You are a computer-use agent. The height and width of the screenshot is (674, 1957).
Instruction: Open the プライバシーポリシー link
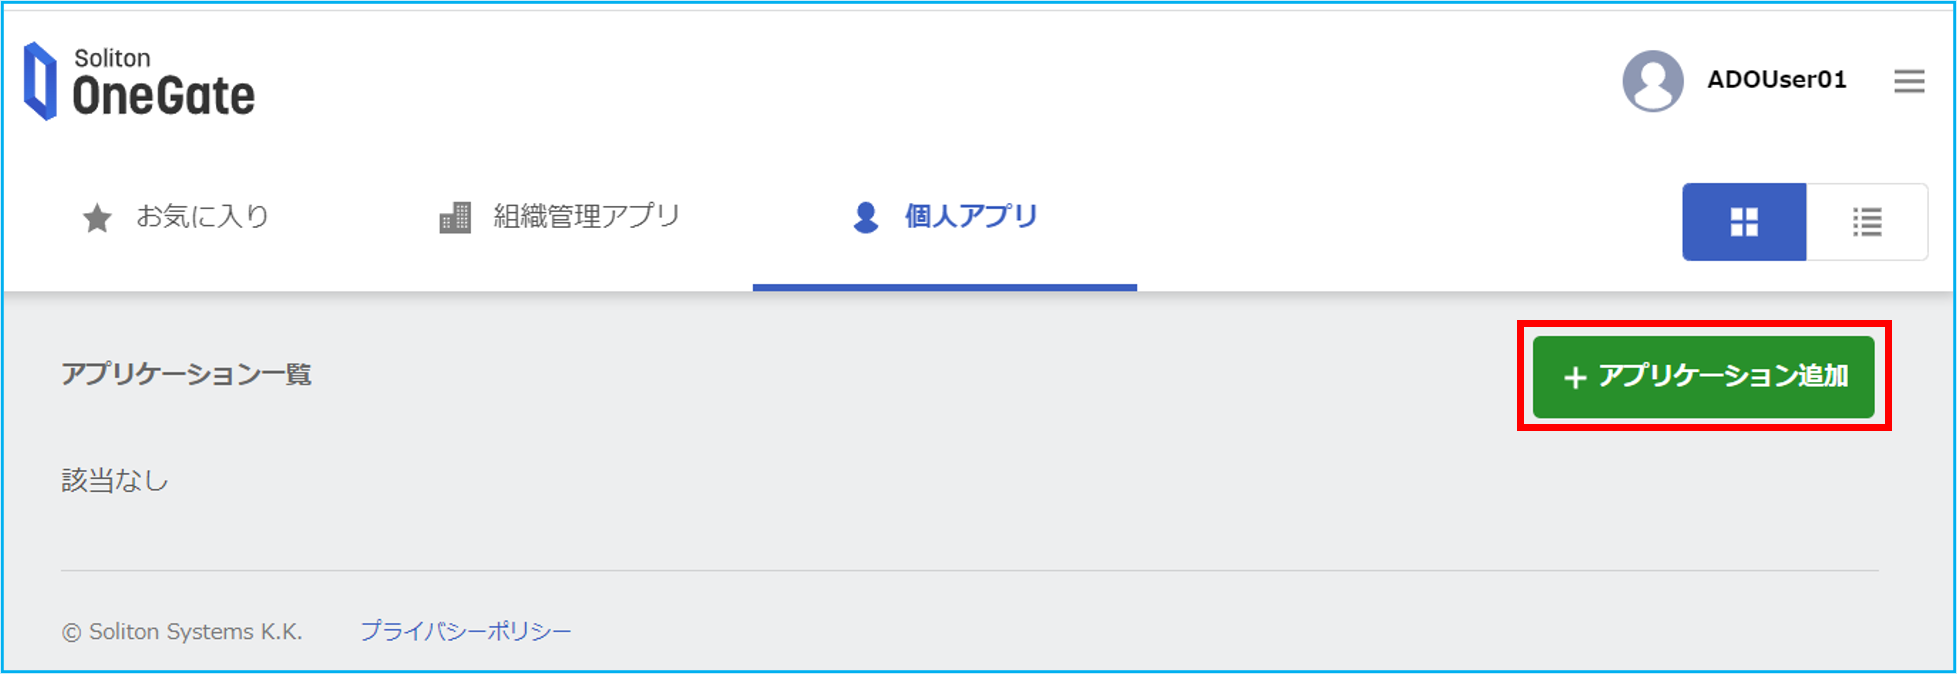466,631
